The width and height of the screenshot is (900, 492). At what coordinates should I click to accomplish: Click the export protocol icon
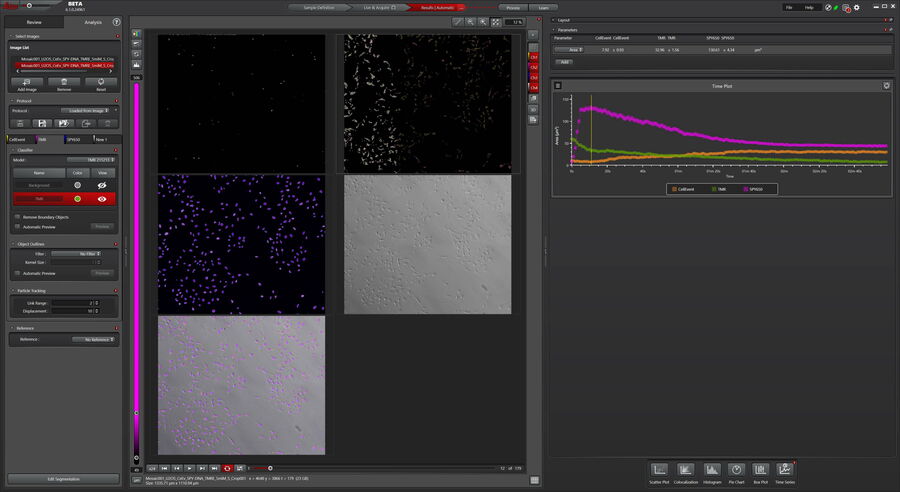point(86,123)
